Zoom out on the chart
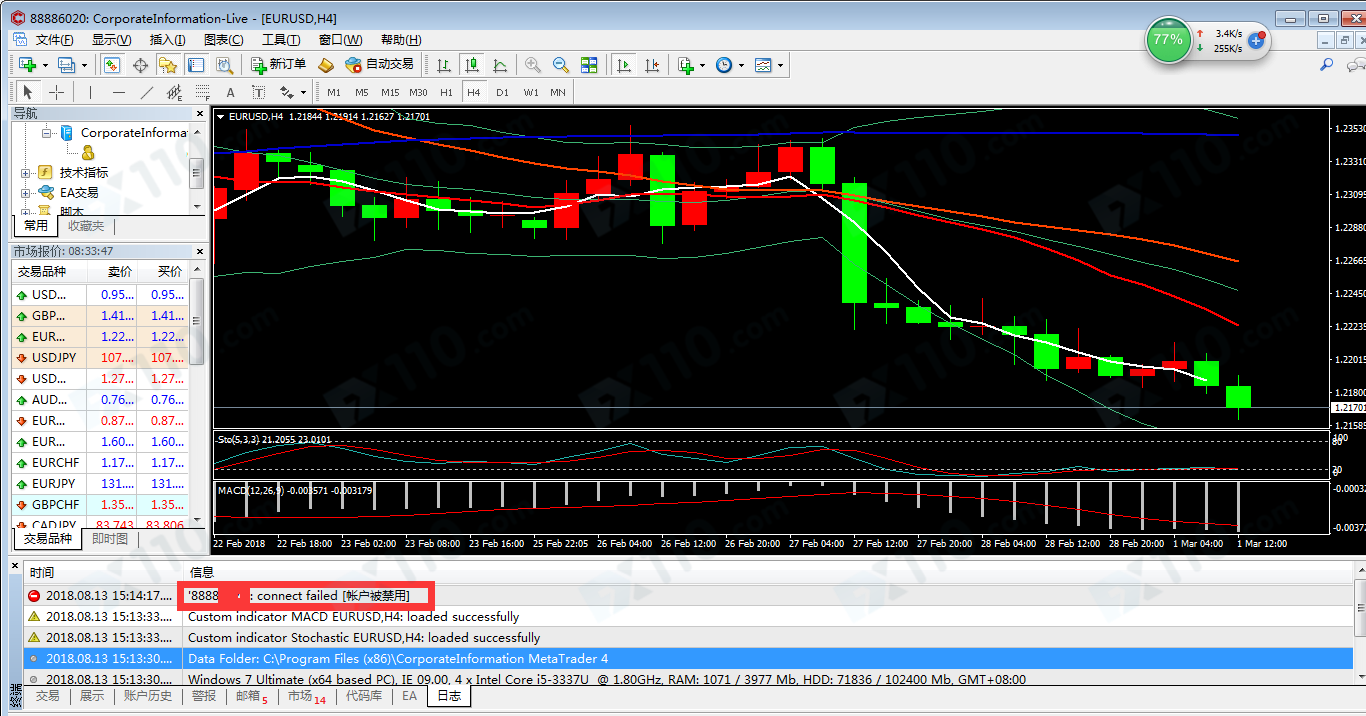The image size is (1366, 716). (561, 64)
